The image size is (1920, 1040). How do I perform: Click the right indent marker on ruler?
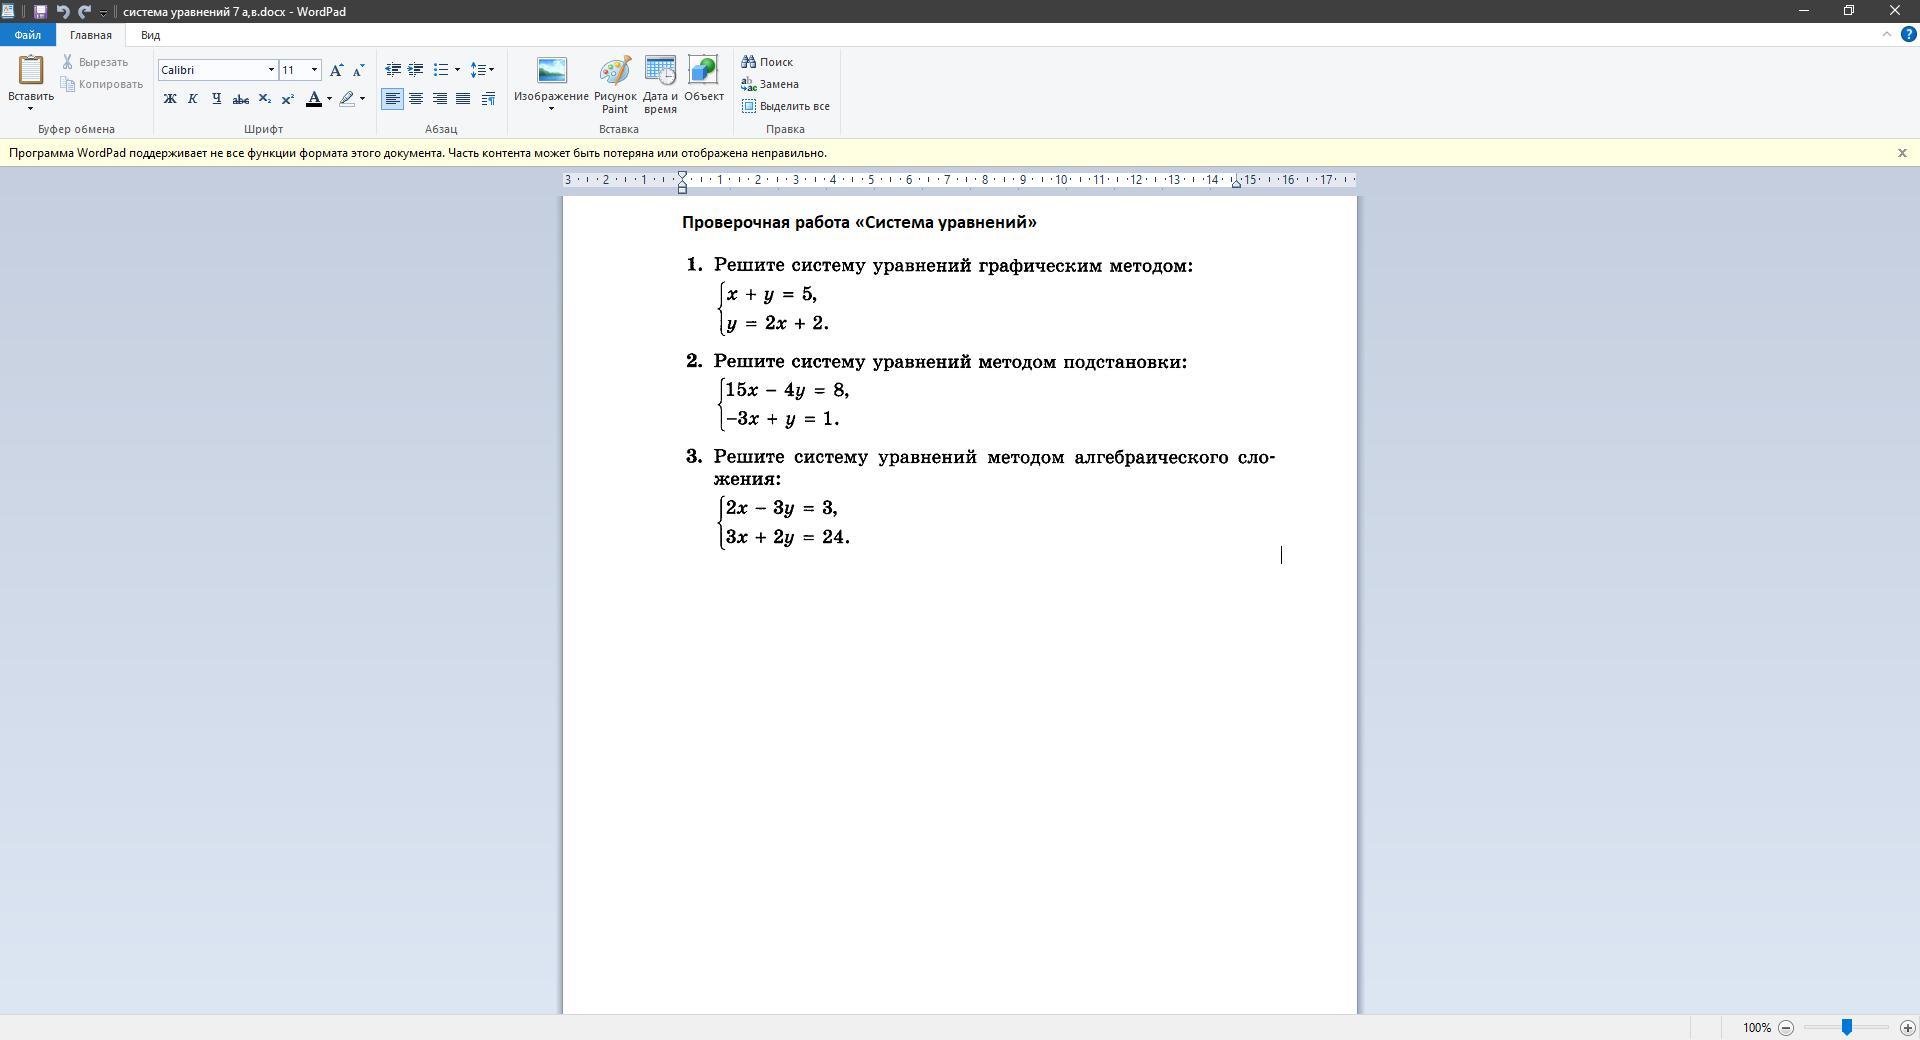tap(1237, 183)
